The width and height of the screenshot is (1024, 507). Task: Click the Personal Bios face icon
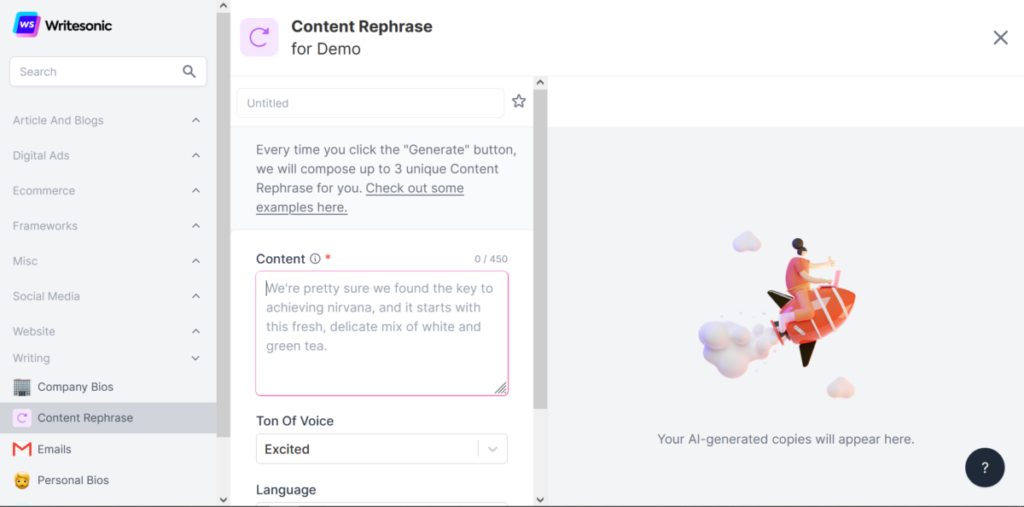pyautogui.click(x=22, y=480)
